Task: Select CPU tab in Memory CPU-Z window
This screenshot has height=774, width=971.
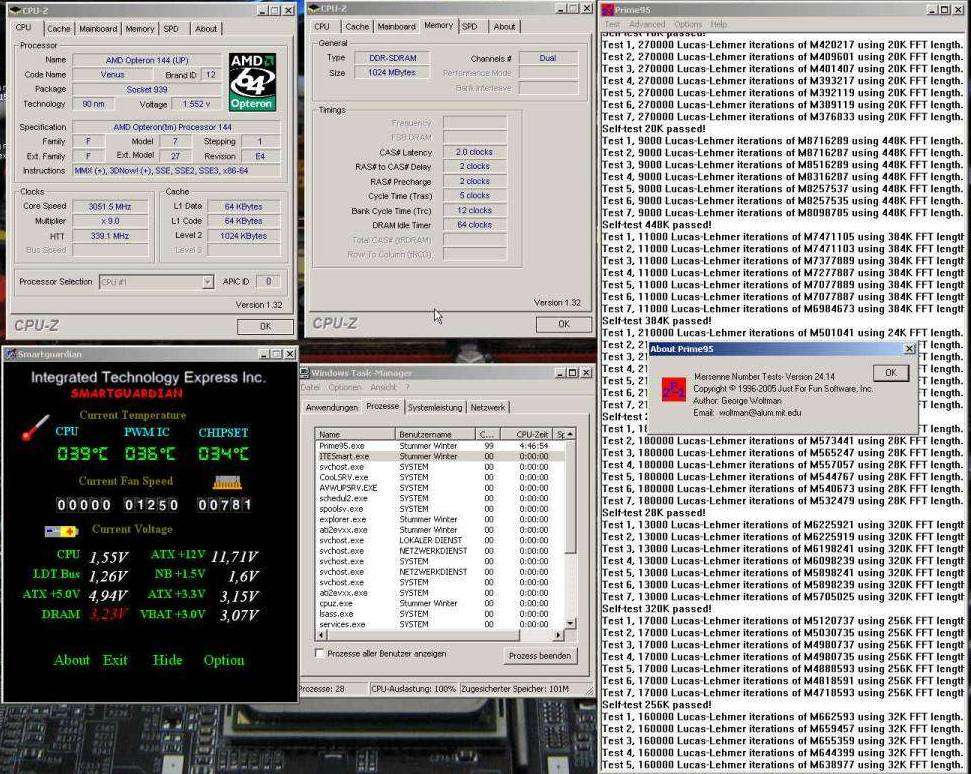Action: (x=322, y=27)
